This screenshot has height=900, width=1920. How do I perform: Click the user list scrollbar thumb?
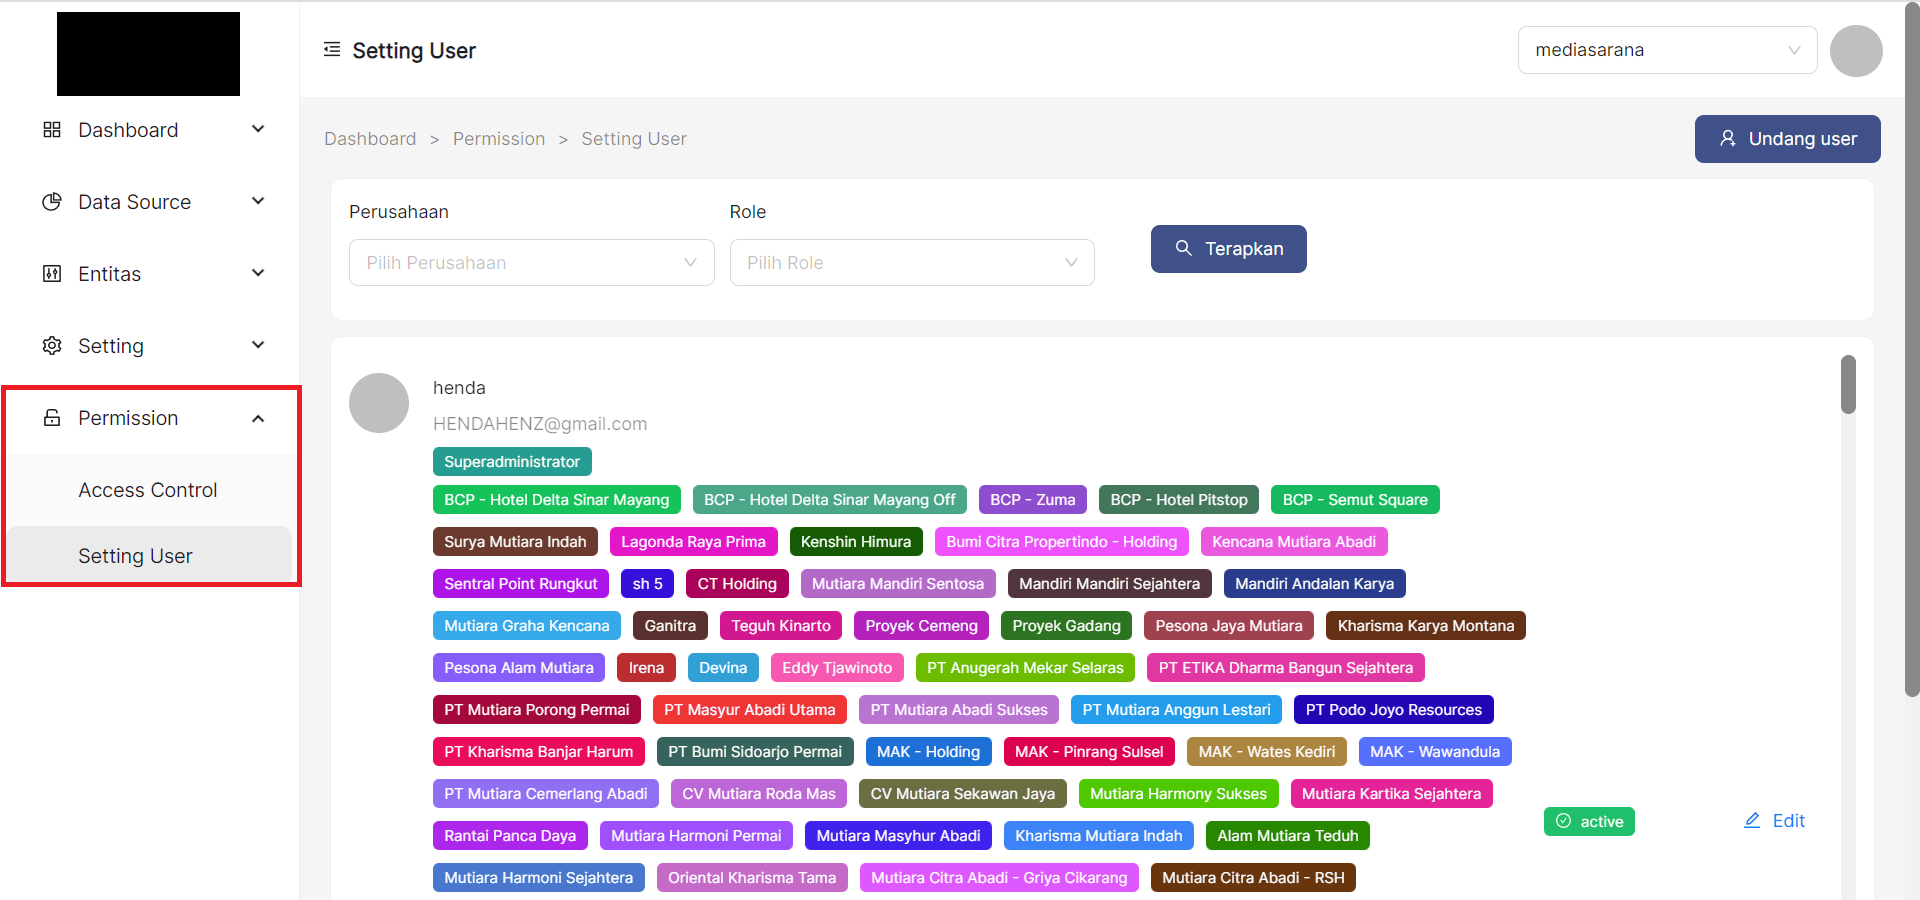coord(1848,385)
